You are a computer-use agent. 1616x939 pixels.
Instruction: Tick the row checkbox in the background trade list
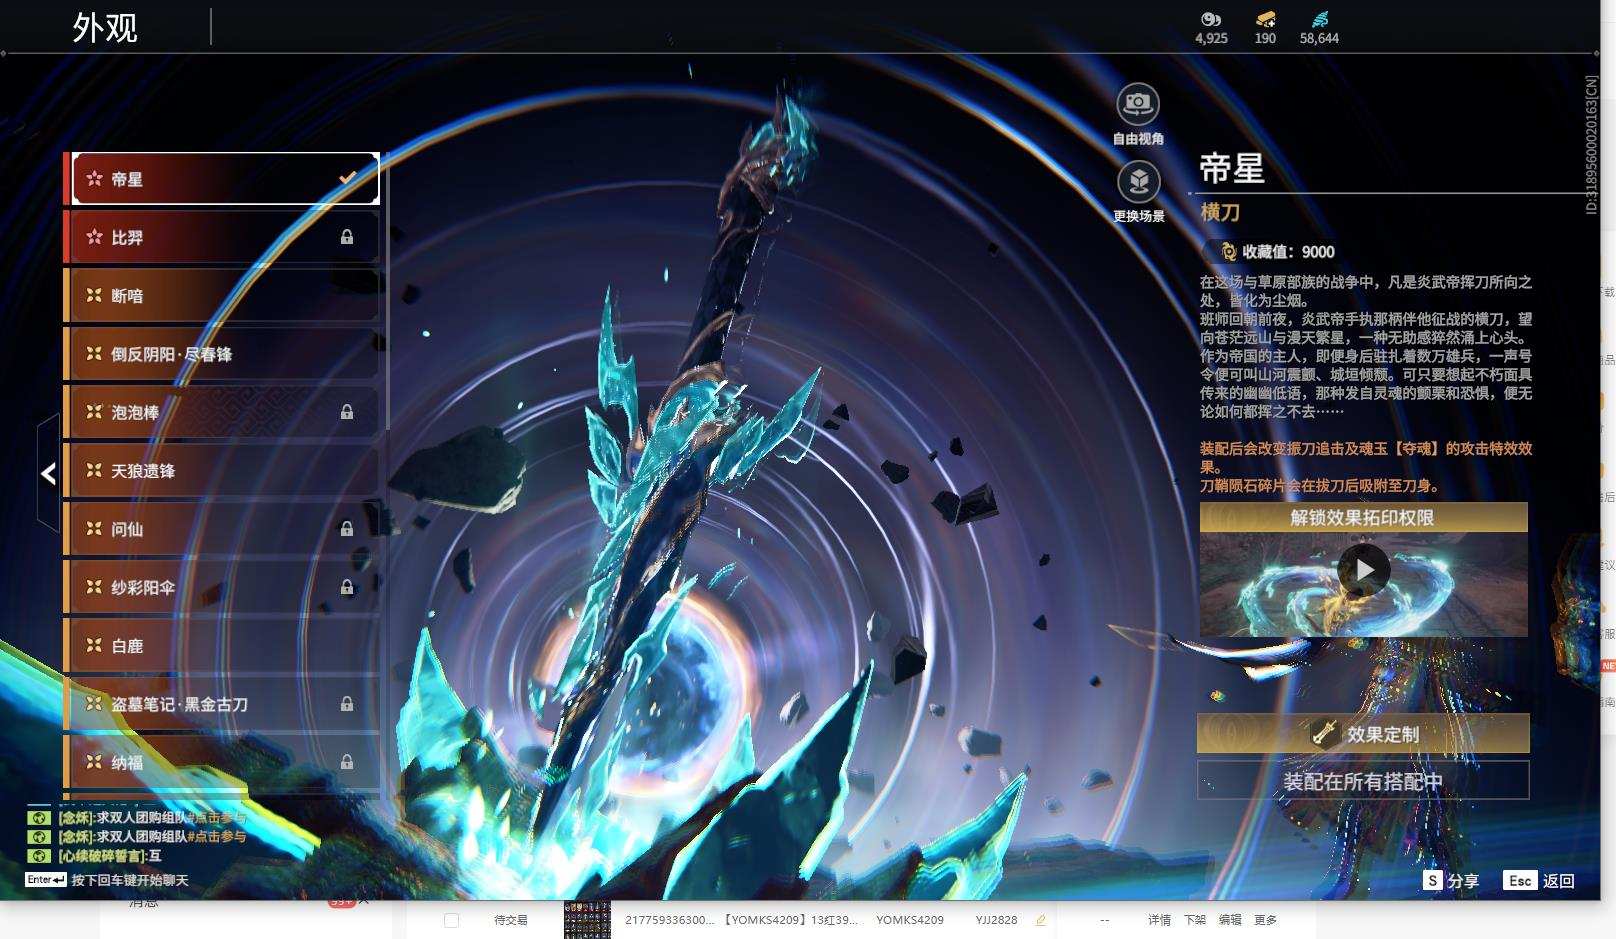pyautogui.click(x=451, y=920)
